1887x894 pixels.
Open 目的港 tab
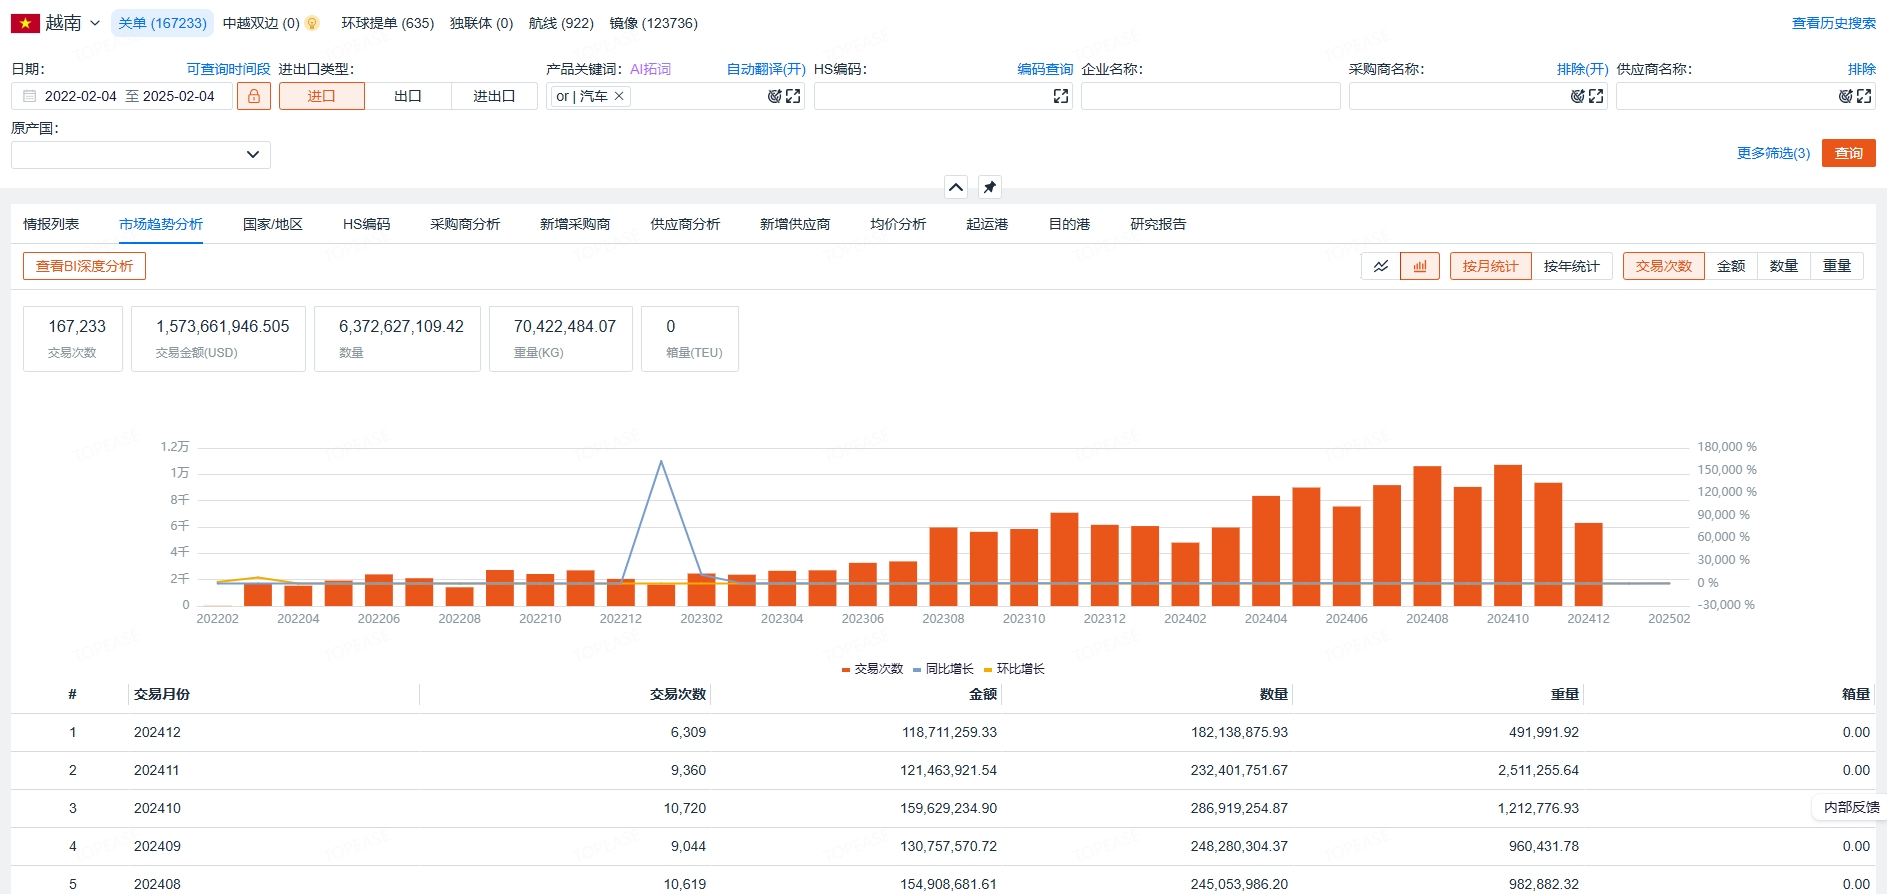[x=1069, y=224]
